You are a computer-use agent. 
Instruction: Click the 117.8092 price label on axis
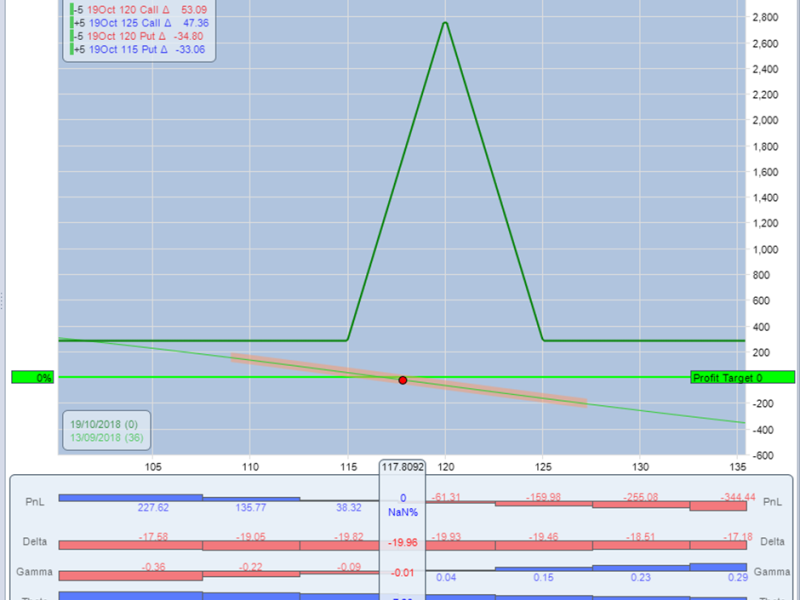point(403,465)
